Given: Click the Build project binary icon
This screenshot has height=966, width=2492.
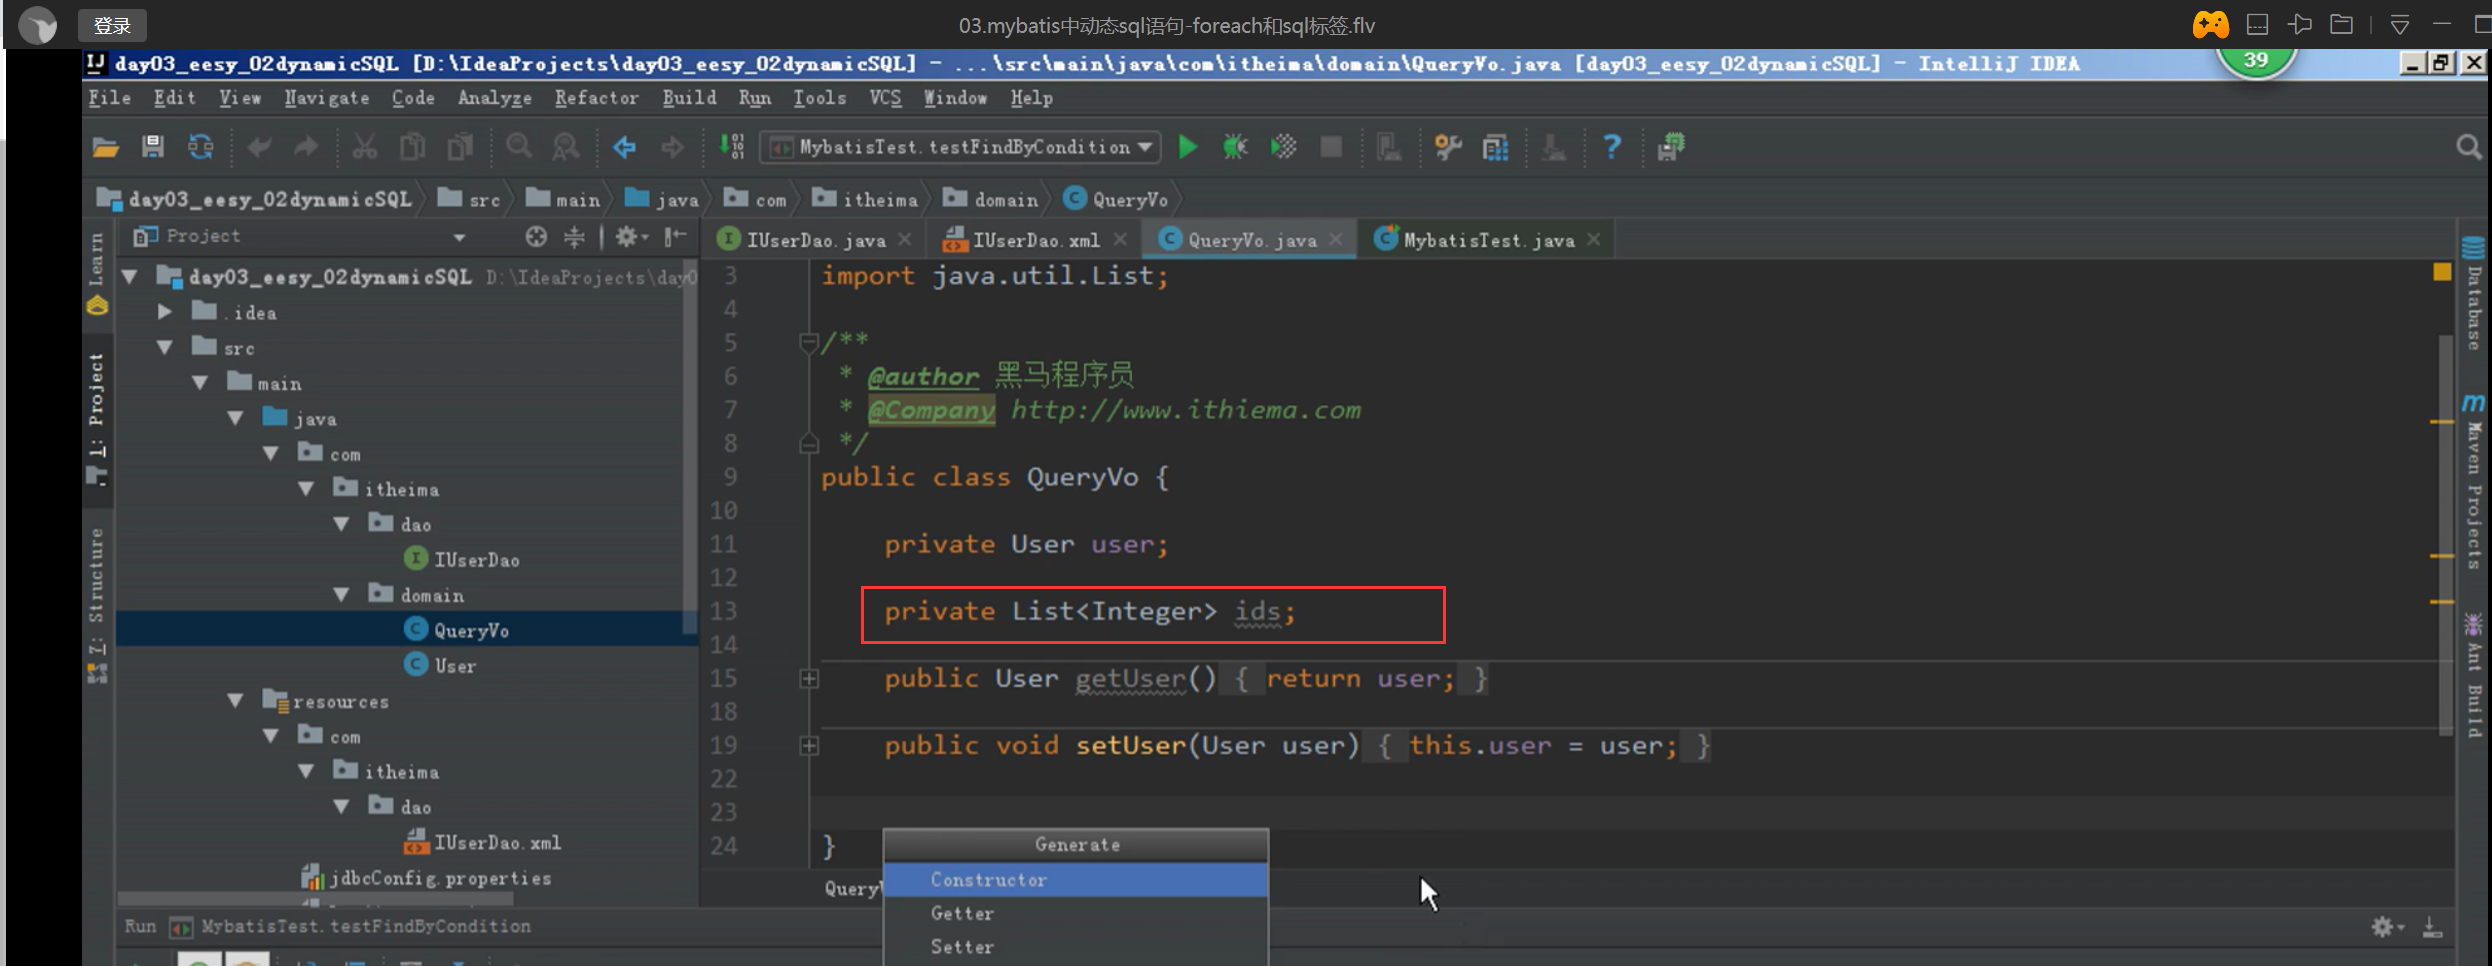Looking at the screenshot, I should tap(732, 147).
